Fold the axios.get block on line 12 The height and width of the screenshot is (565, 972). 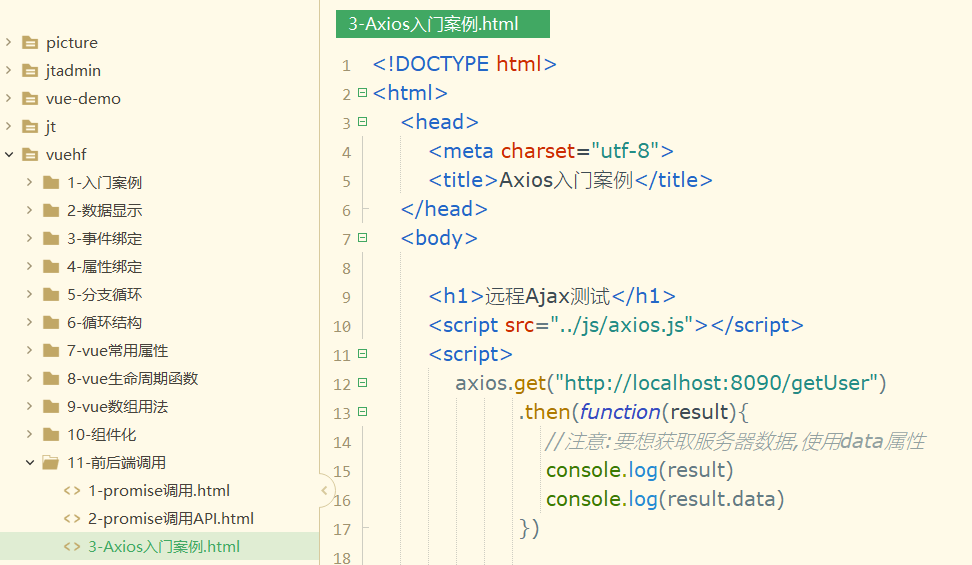[x=363, y=383]
